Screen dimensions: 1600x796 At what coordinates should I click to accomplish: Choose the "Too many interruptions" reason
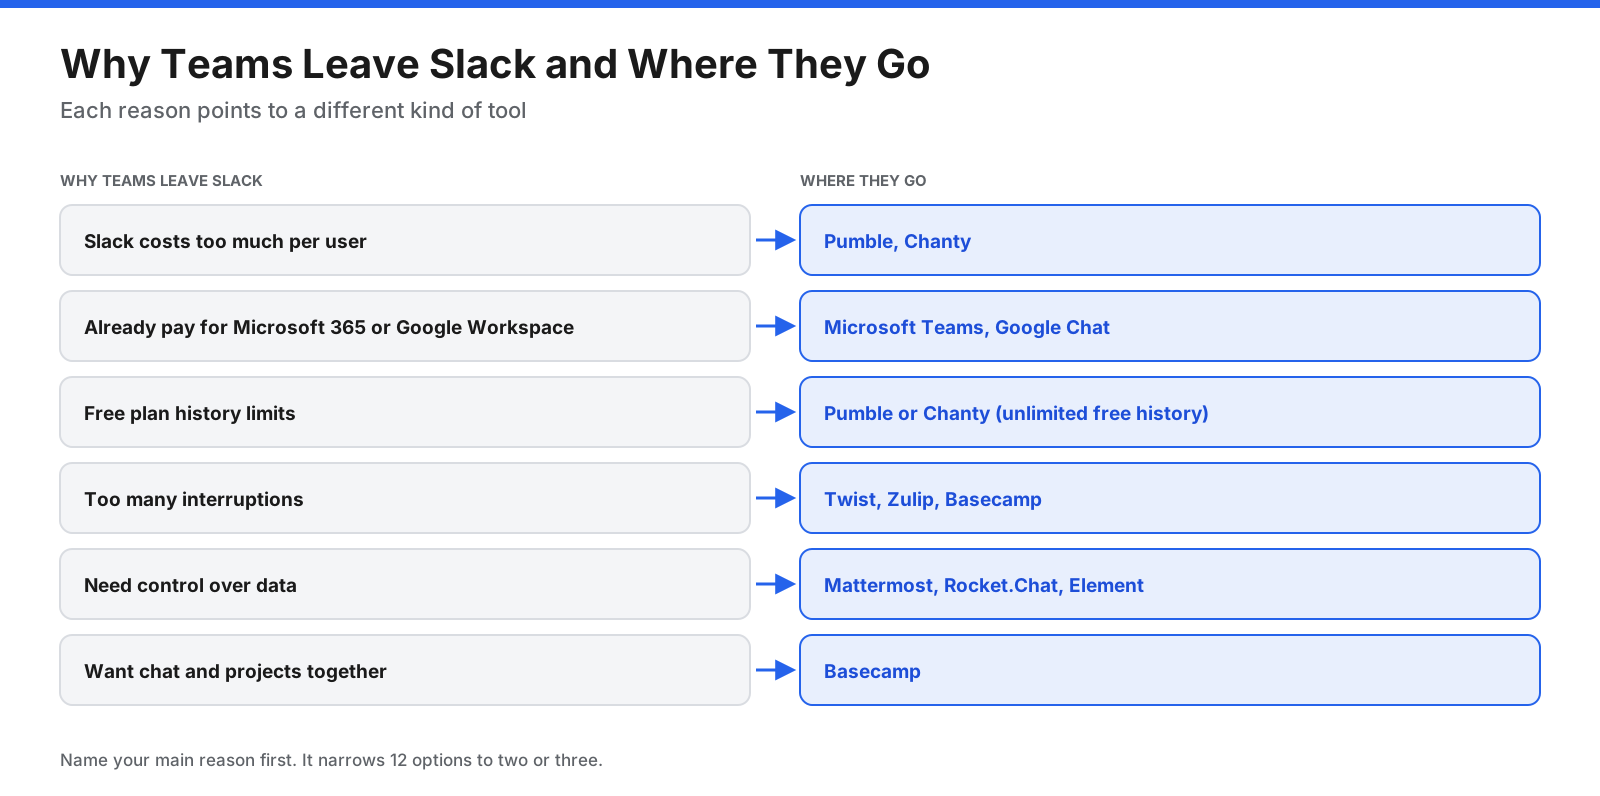coord(405,498)
